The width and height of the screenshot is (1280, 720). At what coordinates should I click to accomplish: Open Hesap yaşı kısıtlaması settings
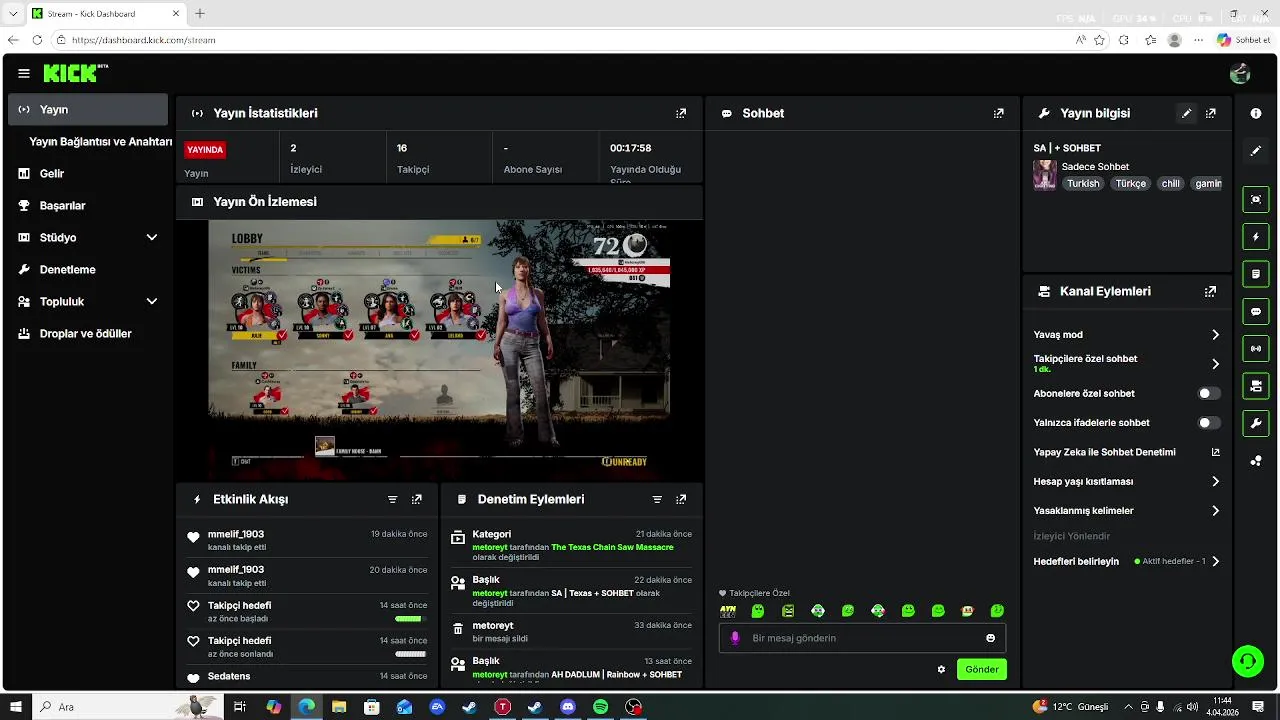pyautogui.click(x=1127, y=481)
